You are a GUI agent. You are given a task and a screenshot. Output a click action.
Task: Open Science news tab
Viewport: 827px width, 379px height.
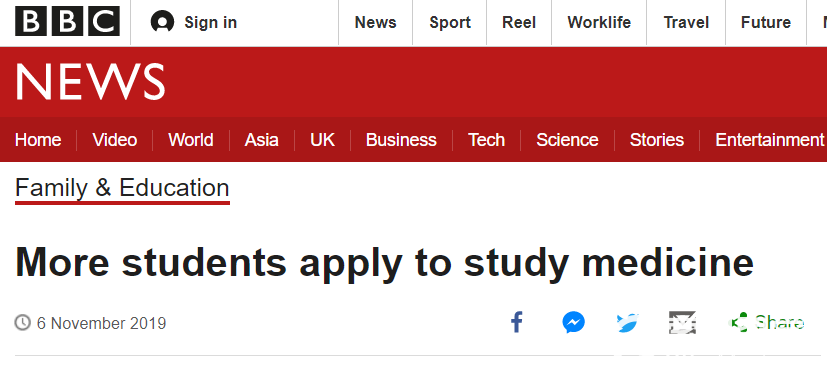[x=567, y=140]
